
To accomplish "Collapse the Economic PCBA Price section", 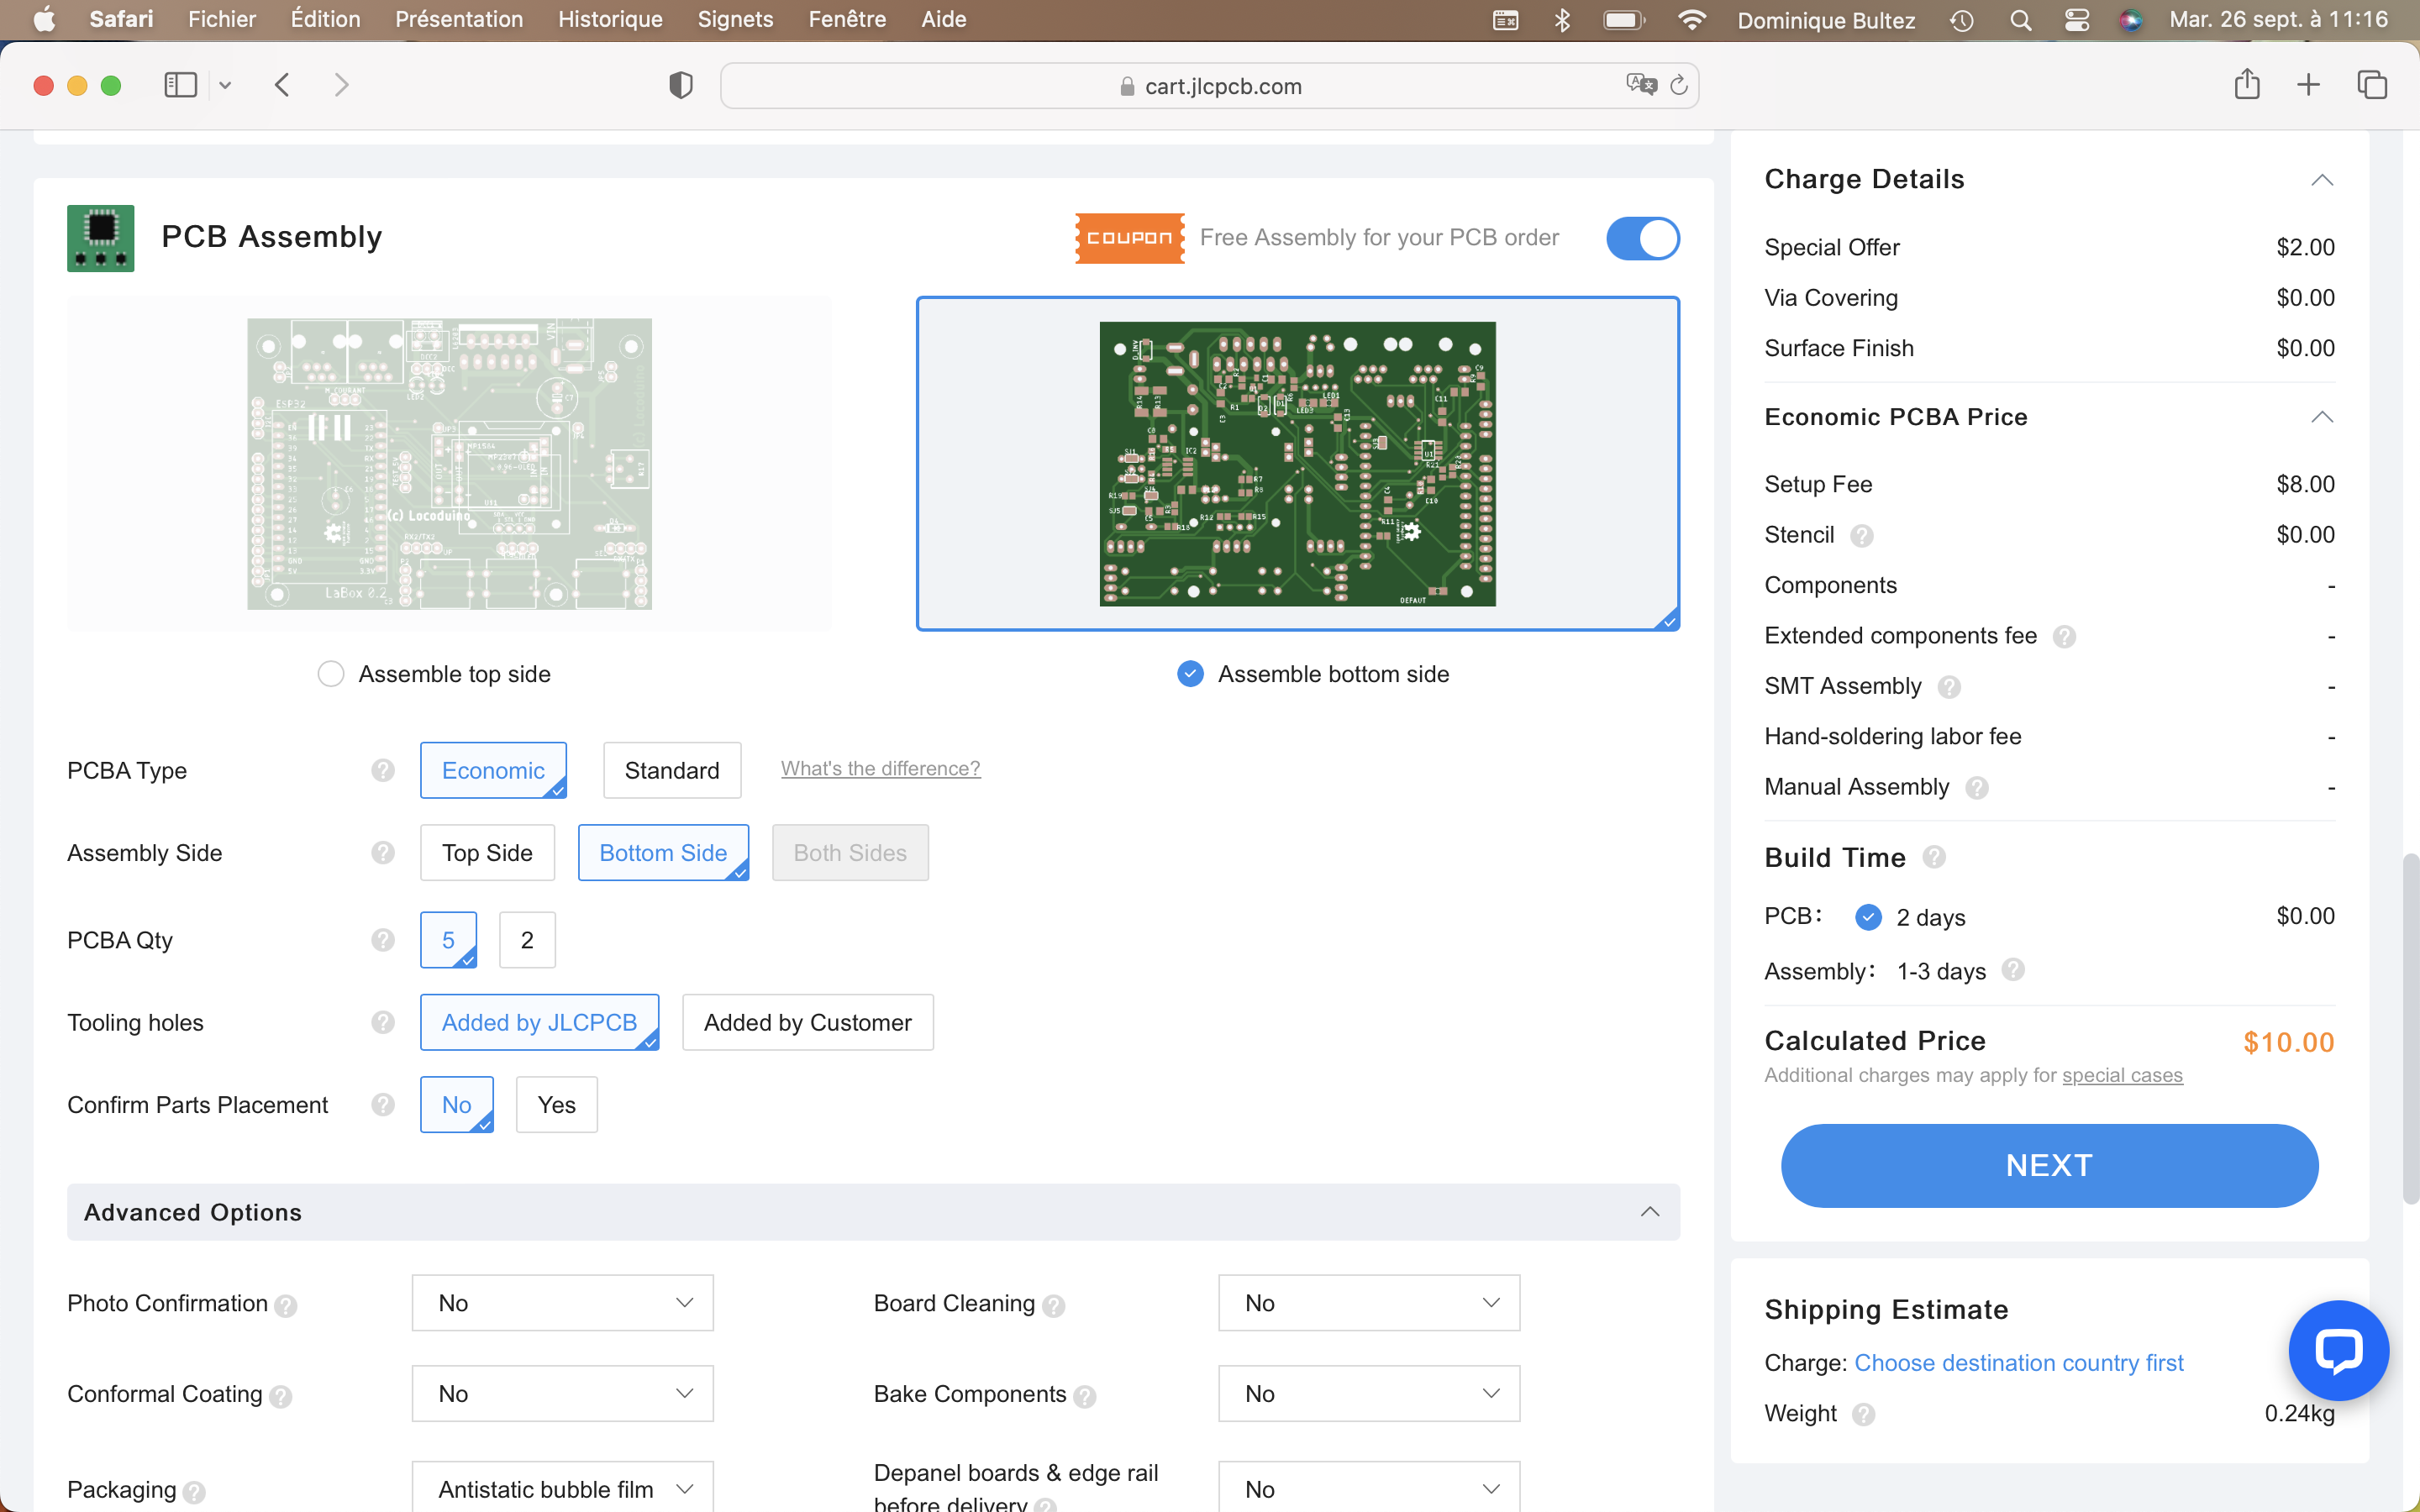I will coord(2322,417).
